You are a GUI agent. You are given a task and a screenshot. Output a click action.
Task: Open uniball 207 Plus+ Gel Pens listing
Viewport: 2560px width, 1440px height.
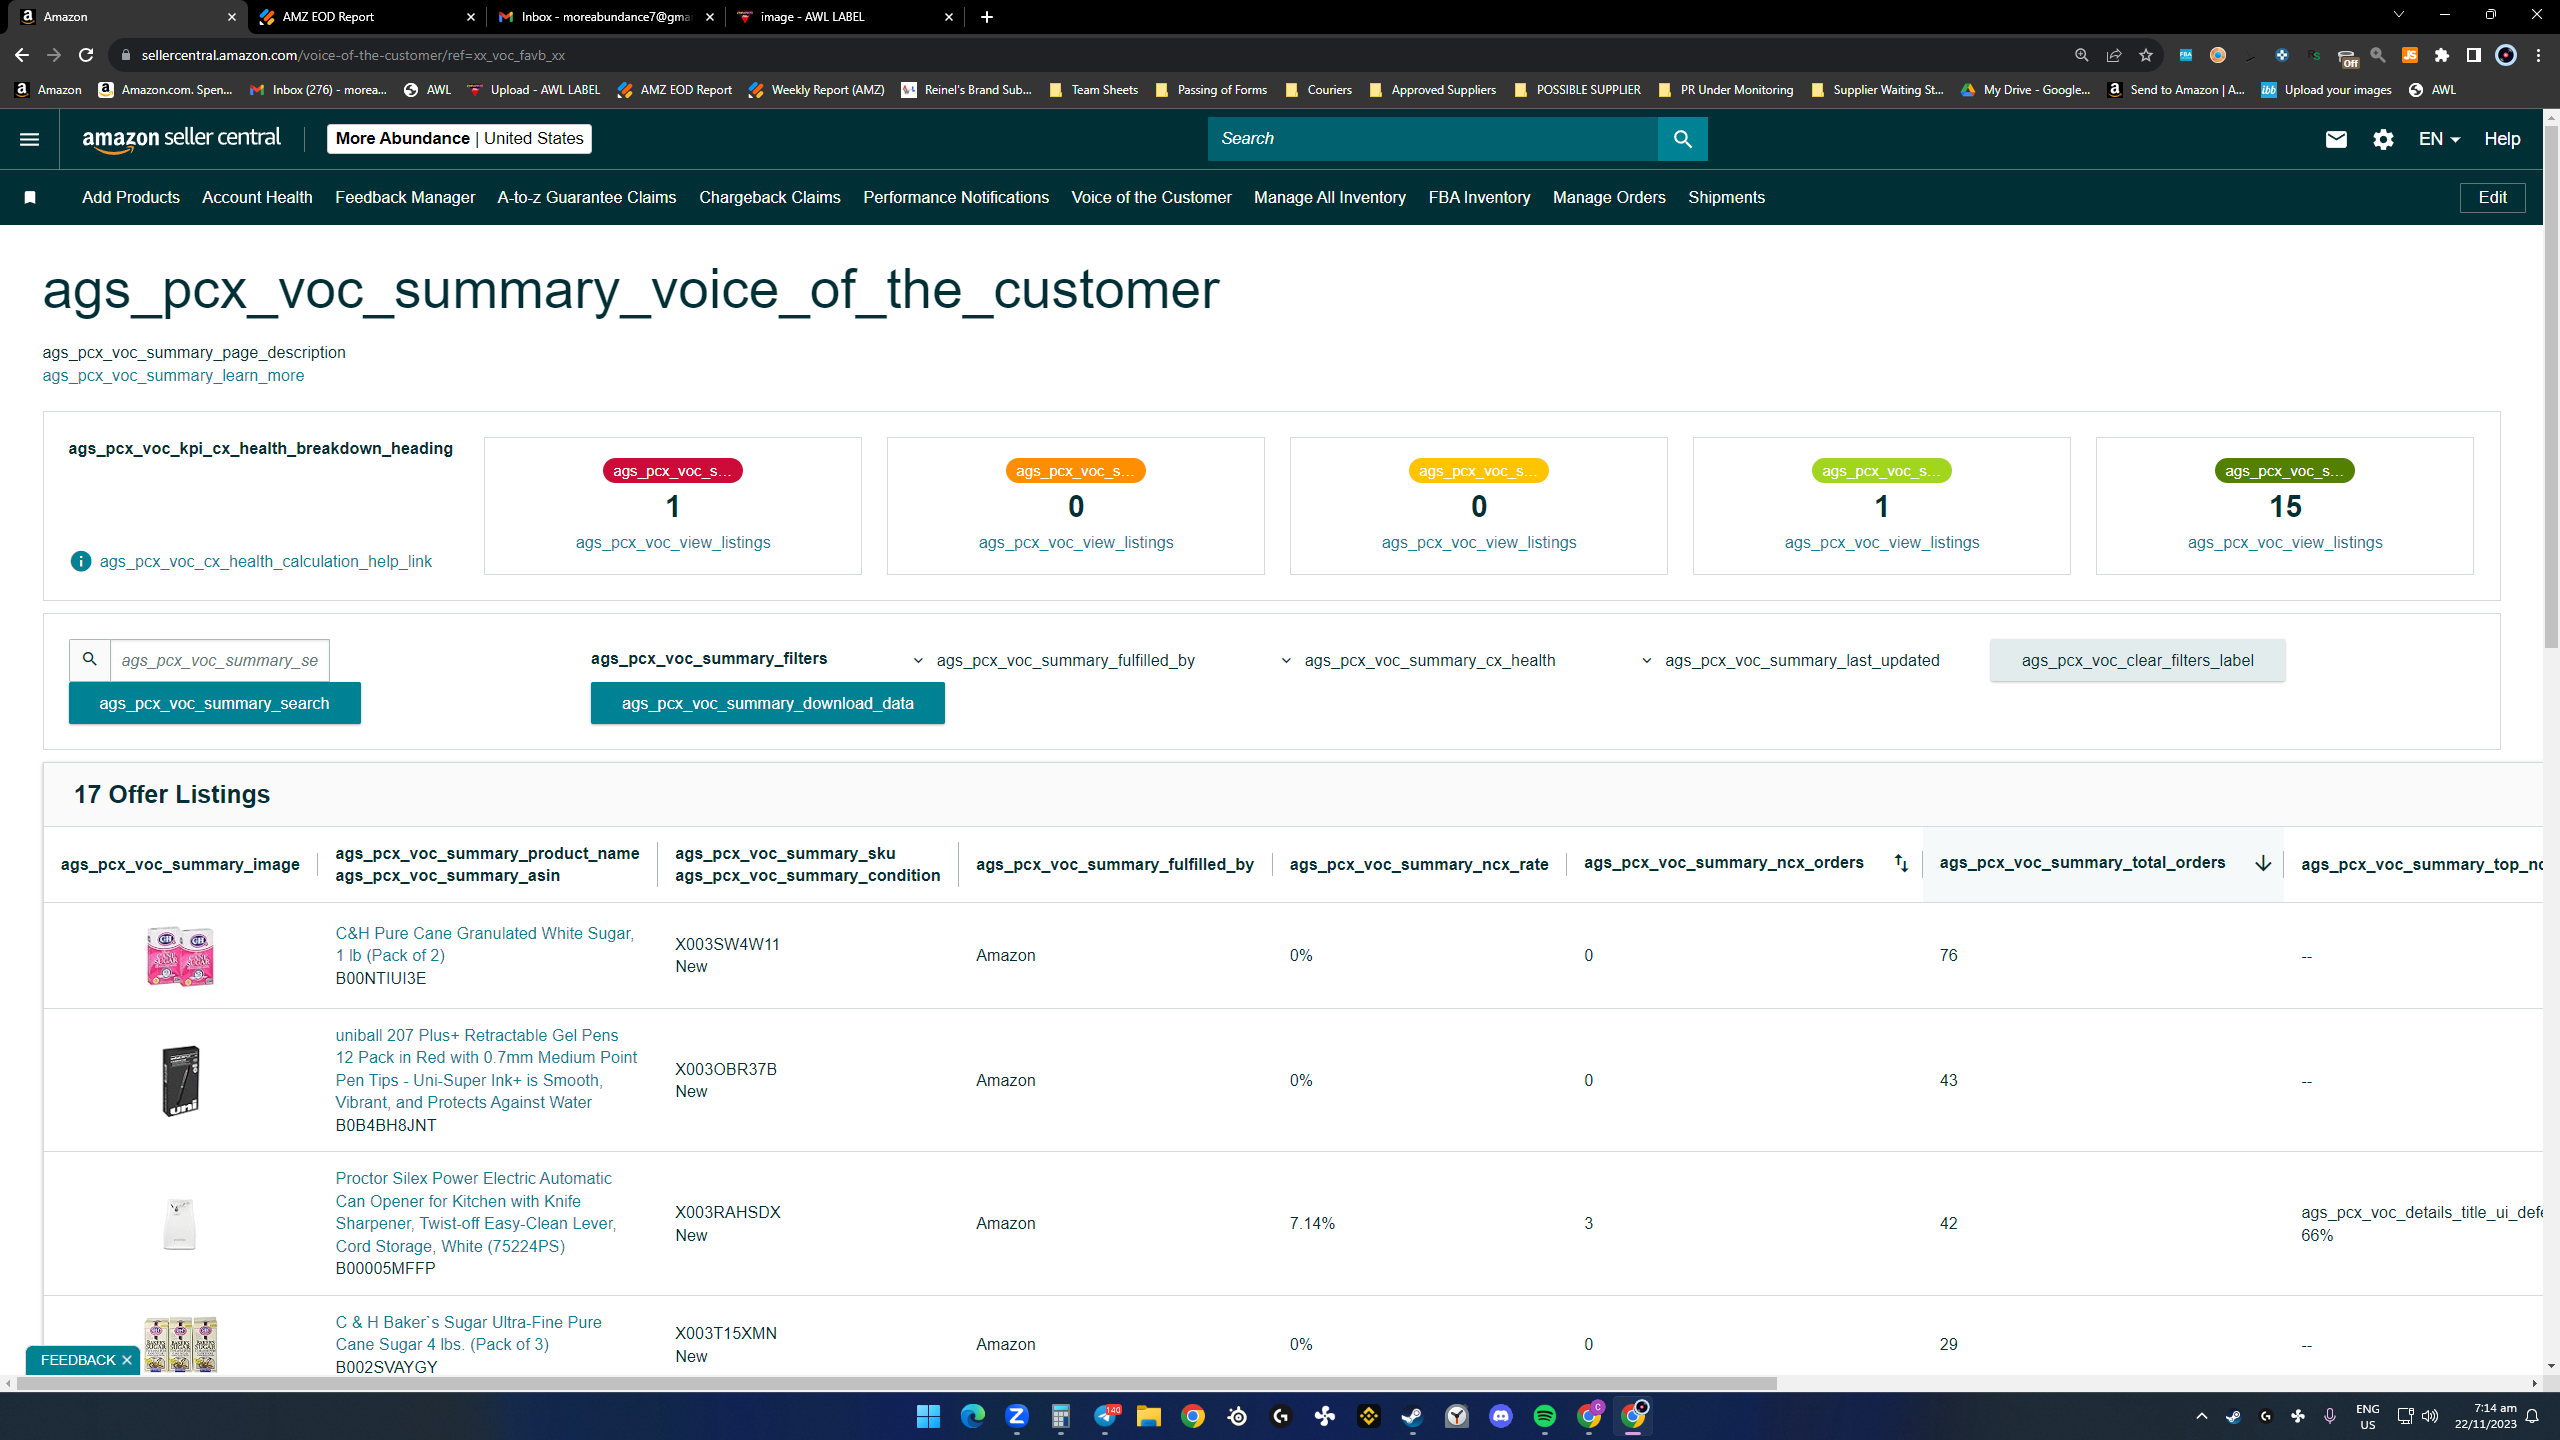point(486,1069)
